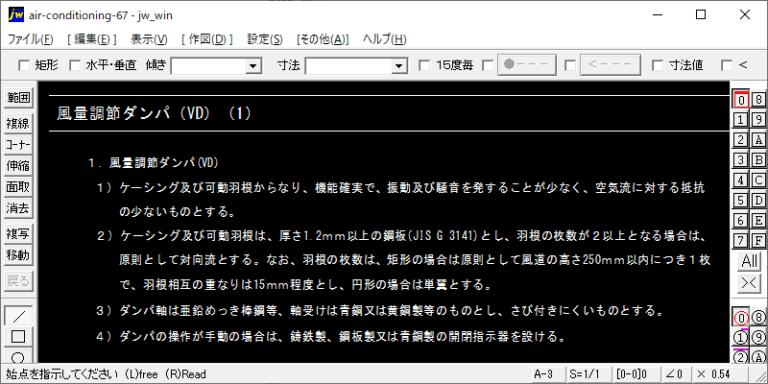
Task: Select layer C in layer bar
Action: coord(758,180)
